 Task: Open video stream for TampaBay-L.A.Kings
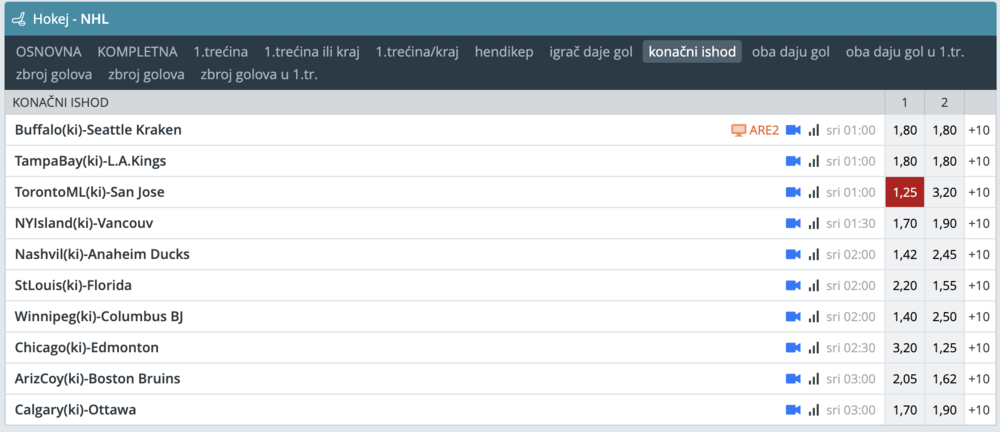click(x=793, y=161)
